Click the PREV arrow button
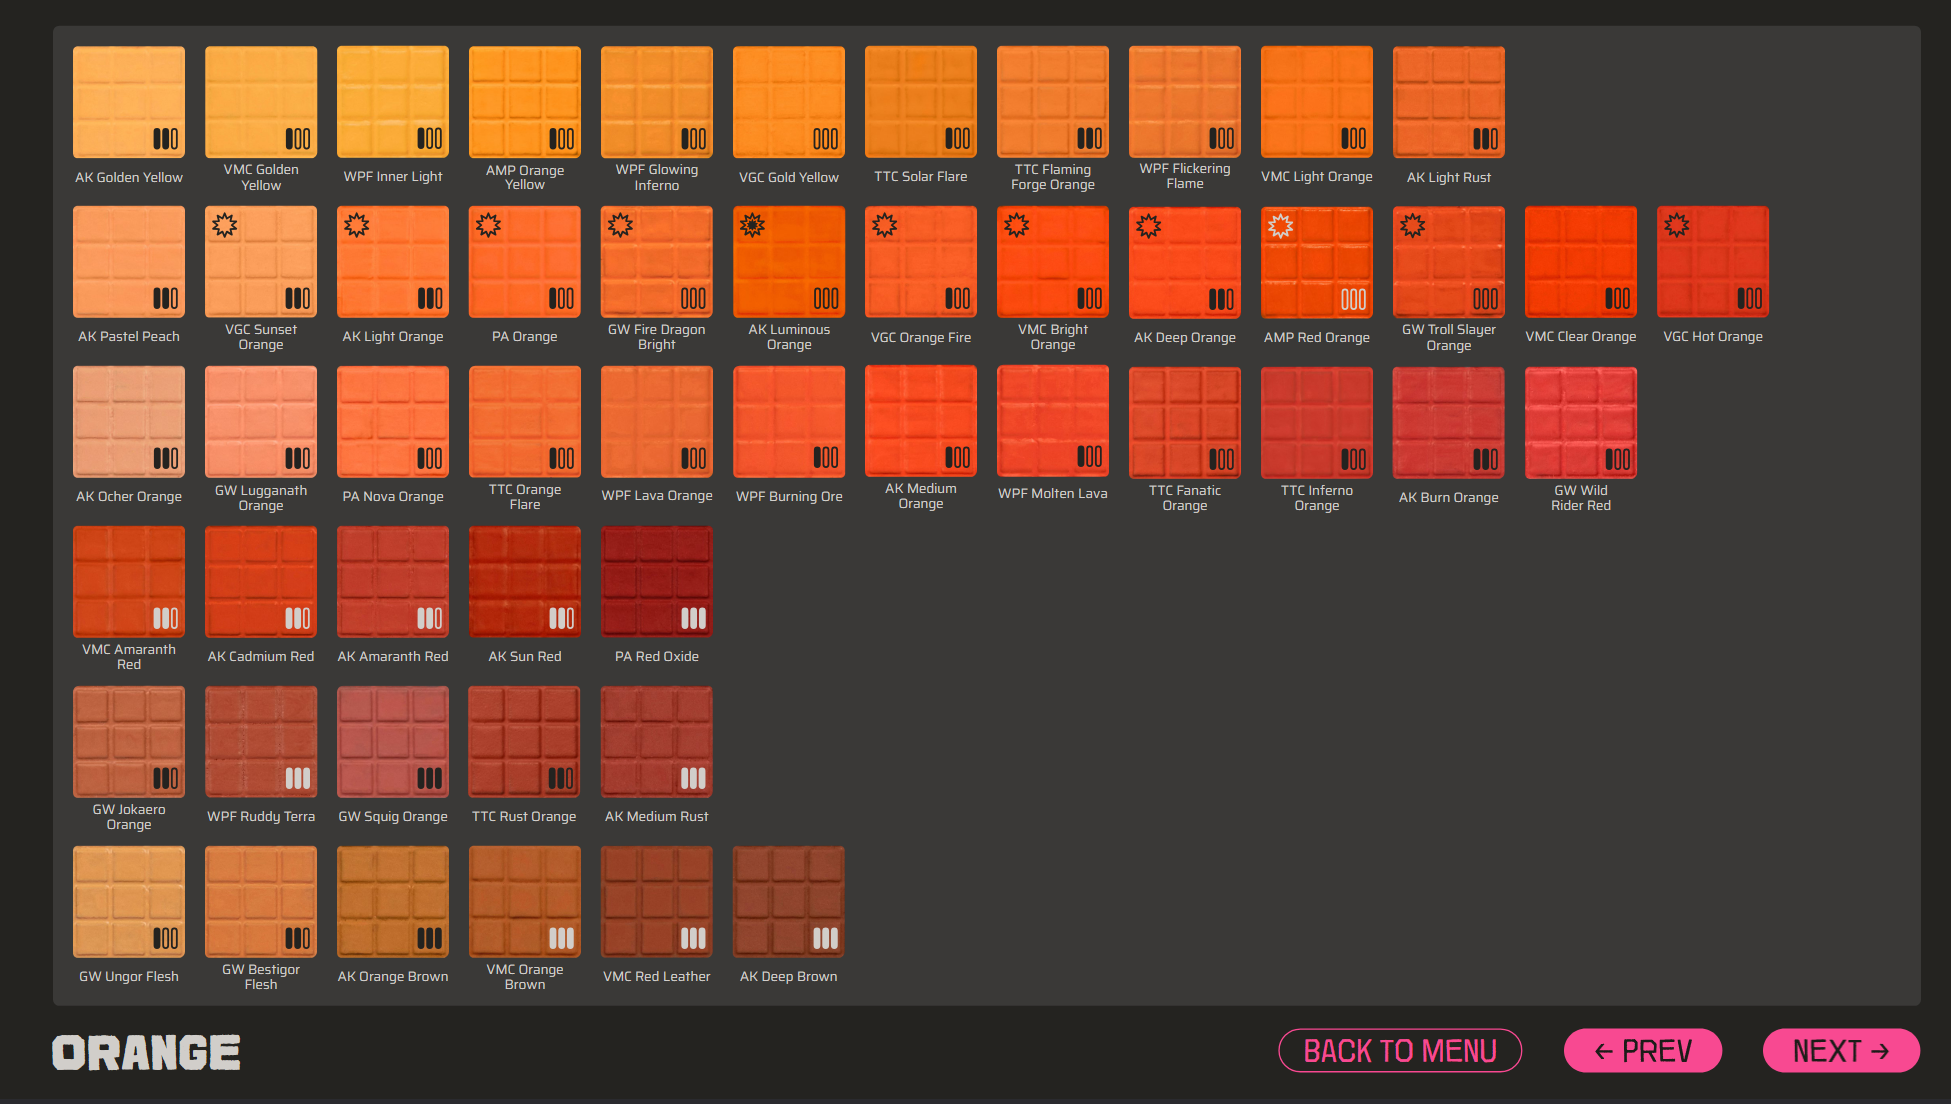The height and width of the screenshot is (1104, 1951). point(1642,1051)
